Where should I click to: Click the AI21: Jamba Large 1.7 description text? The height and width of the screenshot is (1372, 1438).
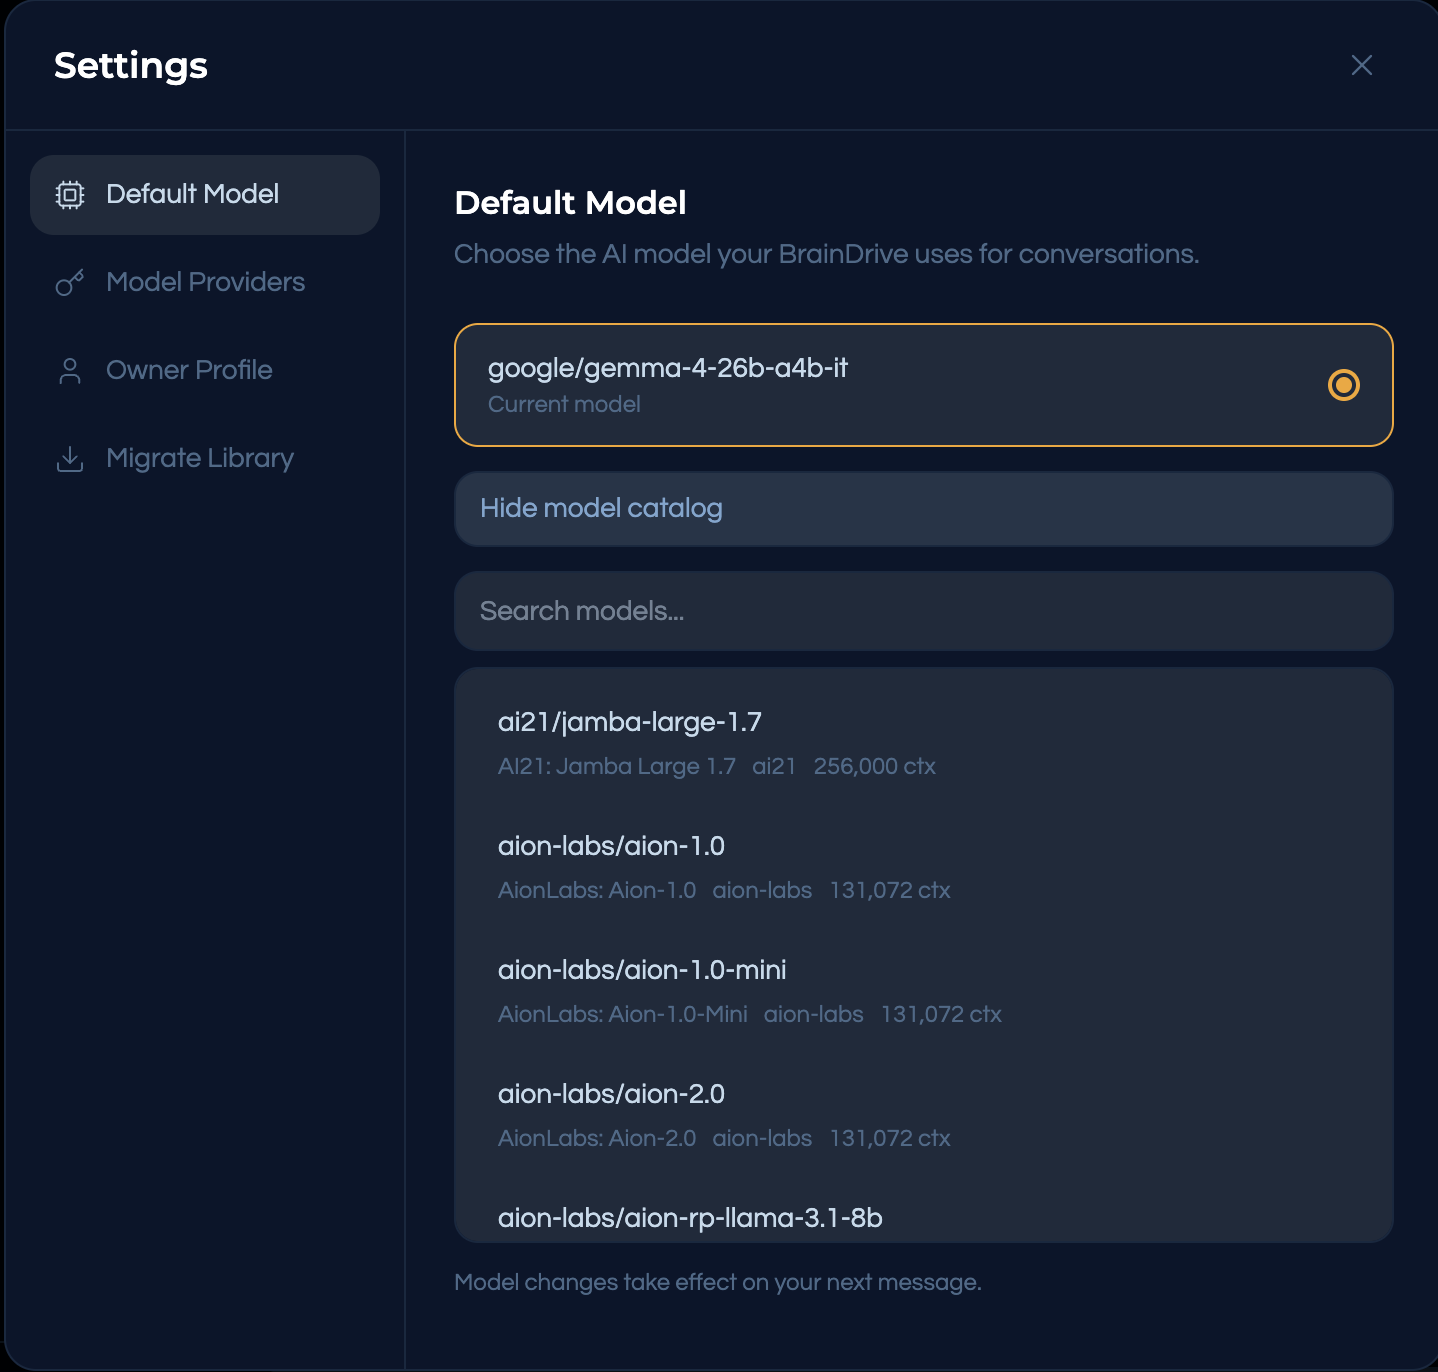616,766
